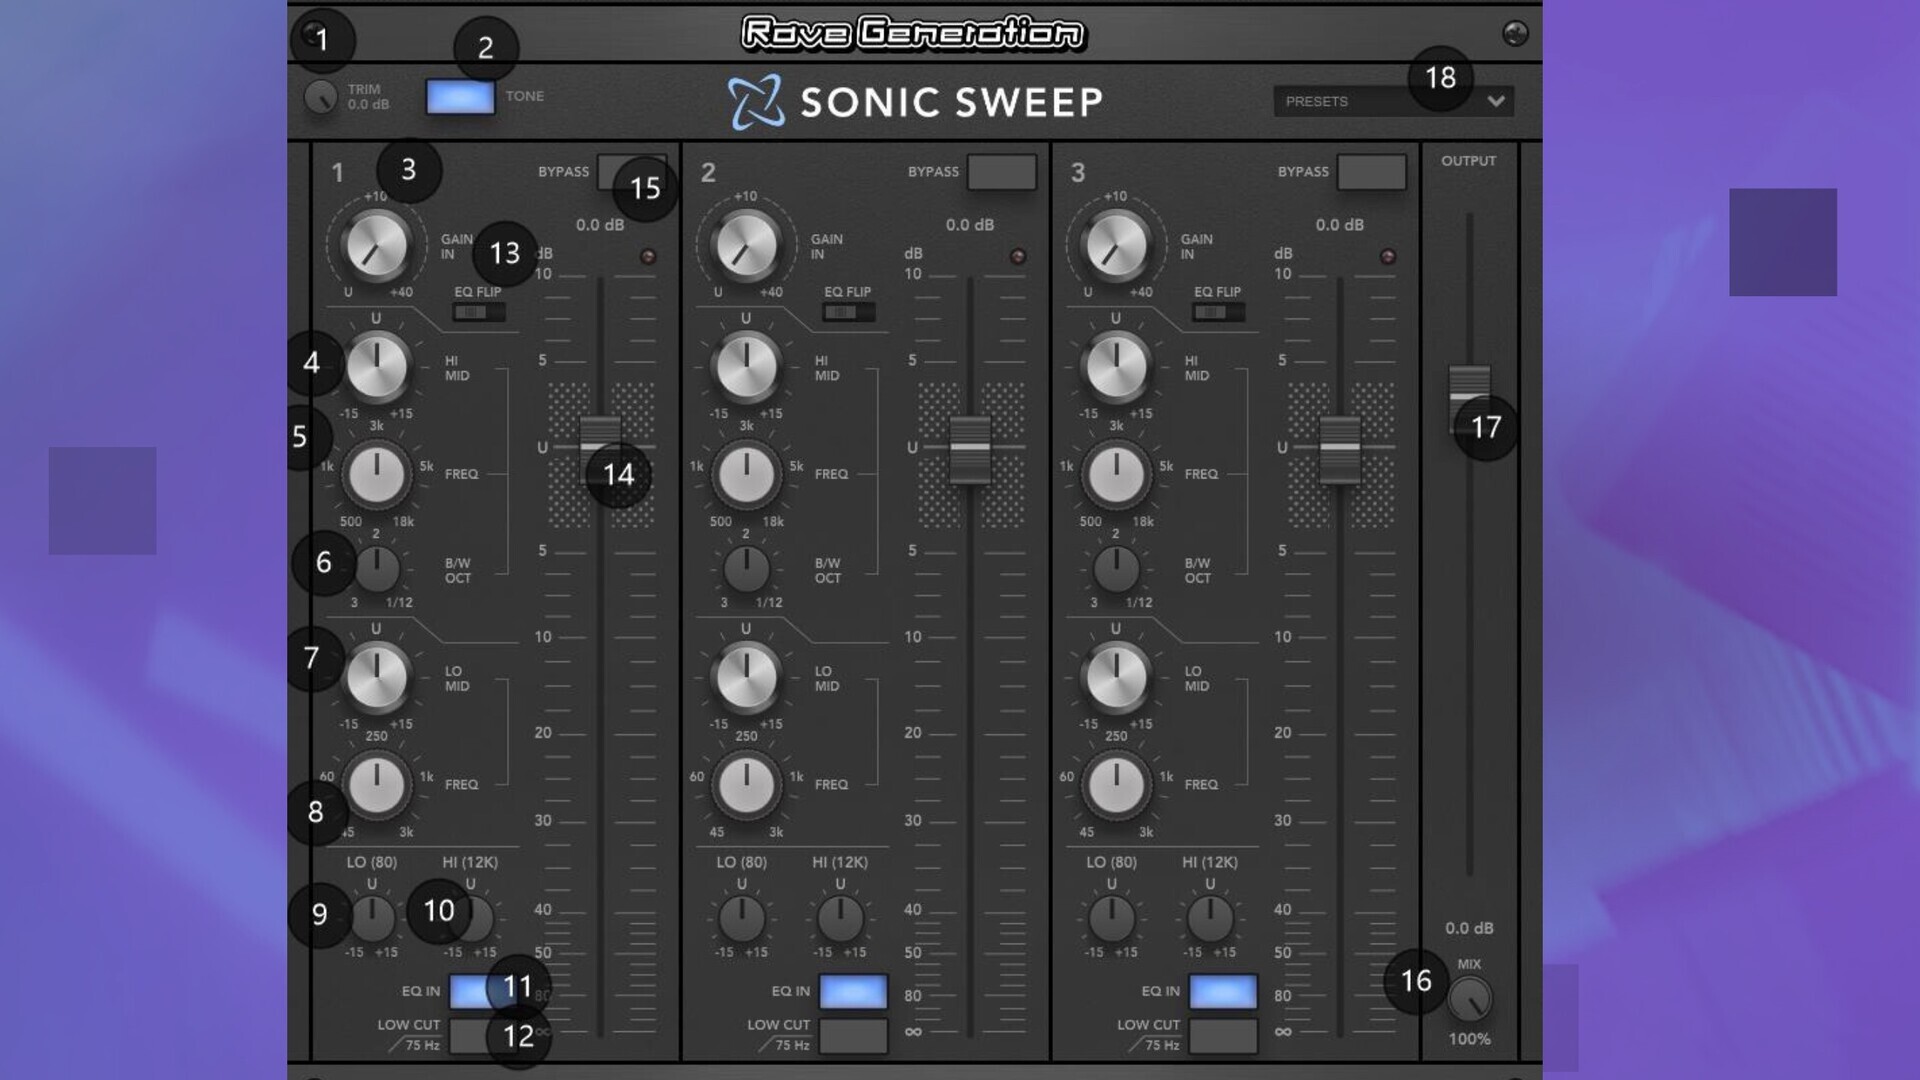Viewport: 1920px width, 1080px height.
Task: Enable LOW CUT 75 Hz on channel 3
Action: tap(1223, 1036)
